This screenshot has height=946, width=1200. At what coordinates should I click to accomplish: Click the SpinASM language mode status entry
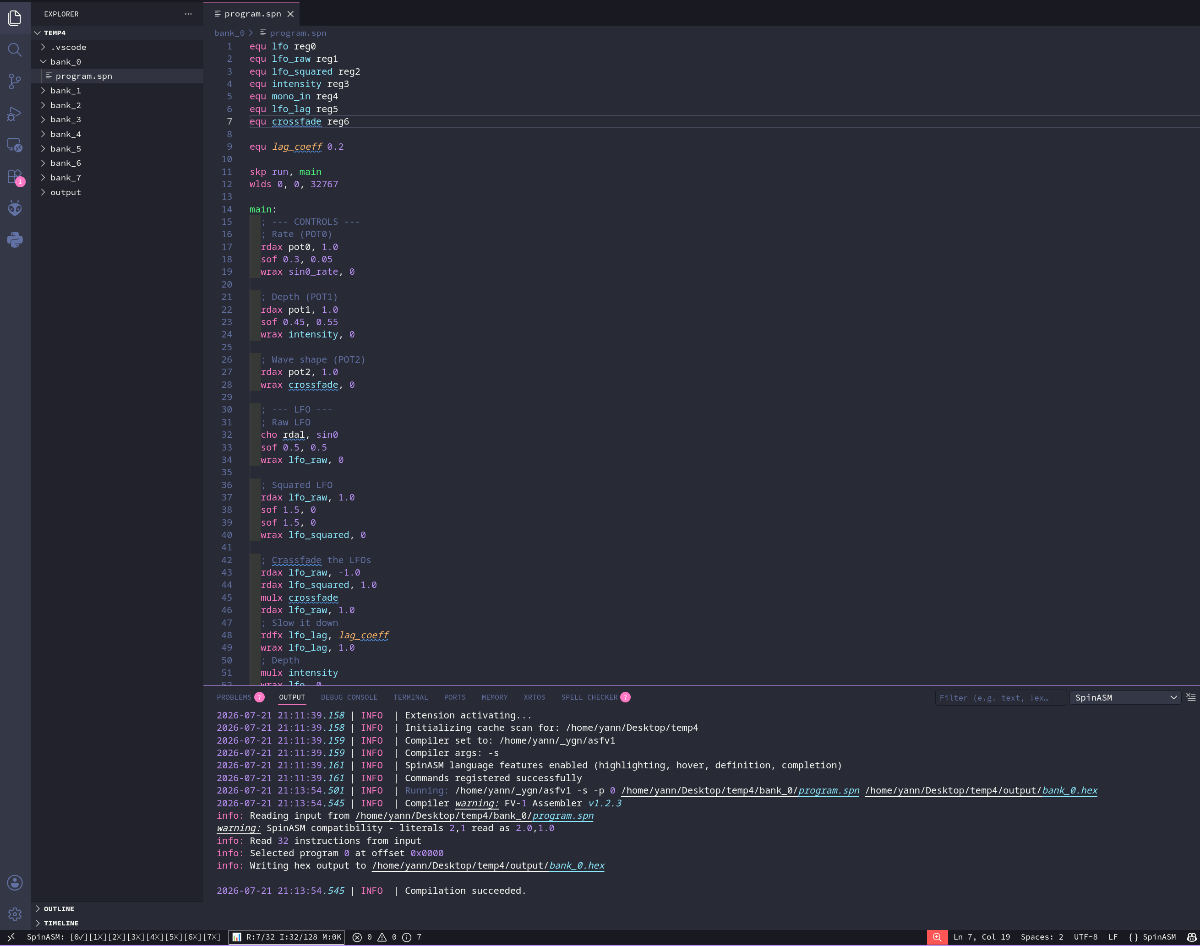[1151, 937]
